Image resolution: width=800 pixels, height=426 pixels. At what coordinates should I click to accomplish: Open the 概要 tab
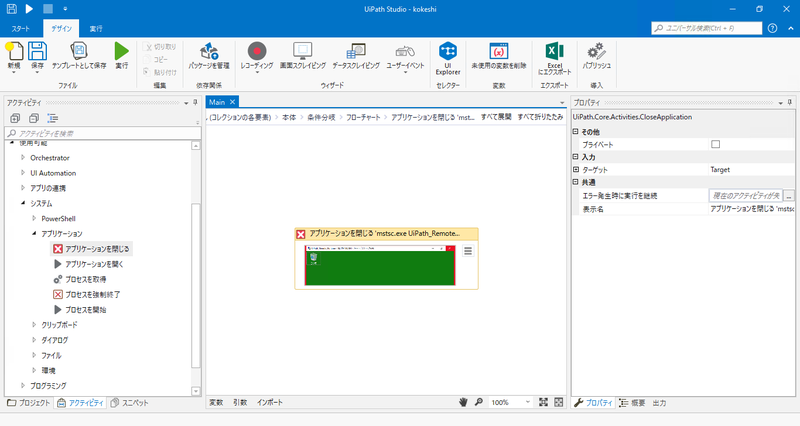click(633, 403)
